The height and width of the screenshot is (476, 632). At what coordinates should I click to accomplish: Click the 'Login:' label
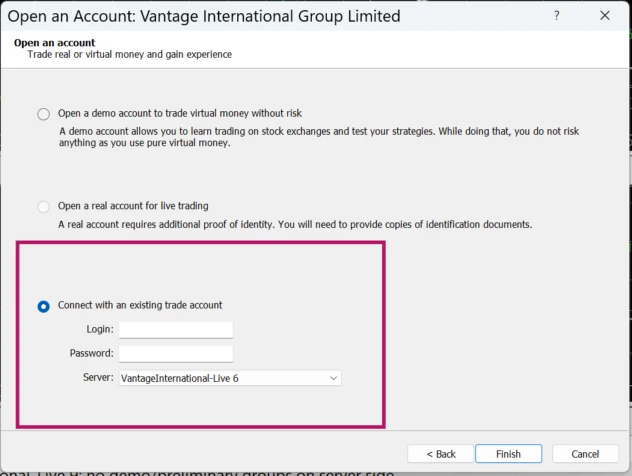(x=100, y=329)
